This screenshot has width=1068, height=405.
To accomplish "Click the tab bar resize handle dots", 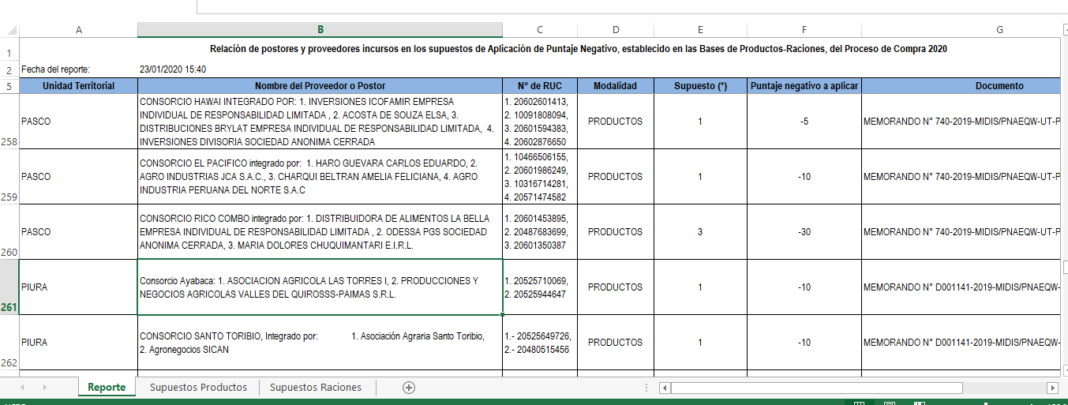I will click(645, 387).
